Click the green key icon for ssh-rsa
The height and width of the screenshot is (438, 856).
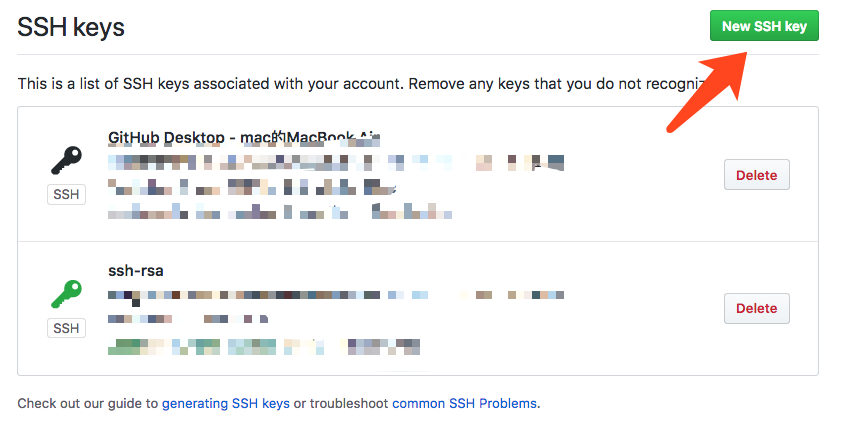tap(66, 293)
